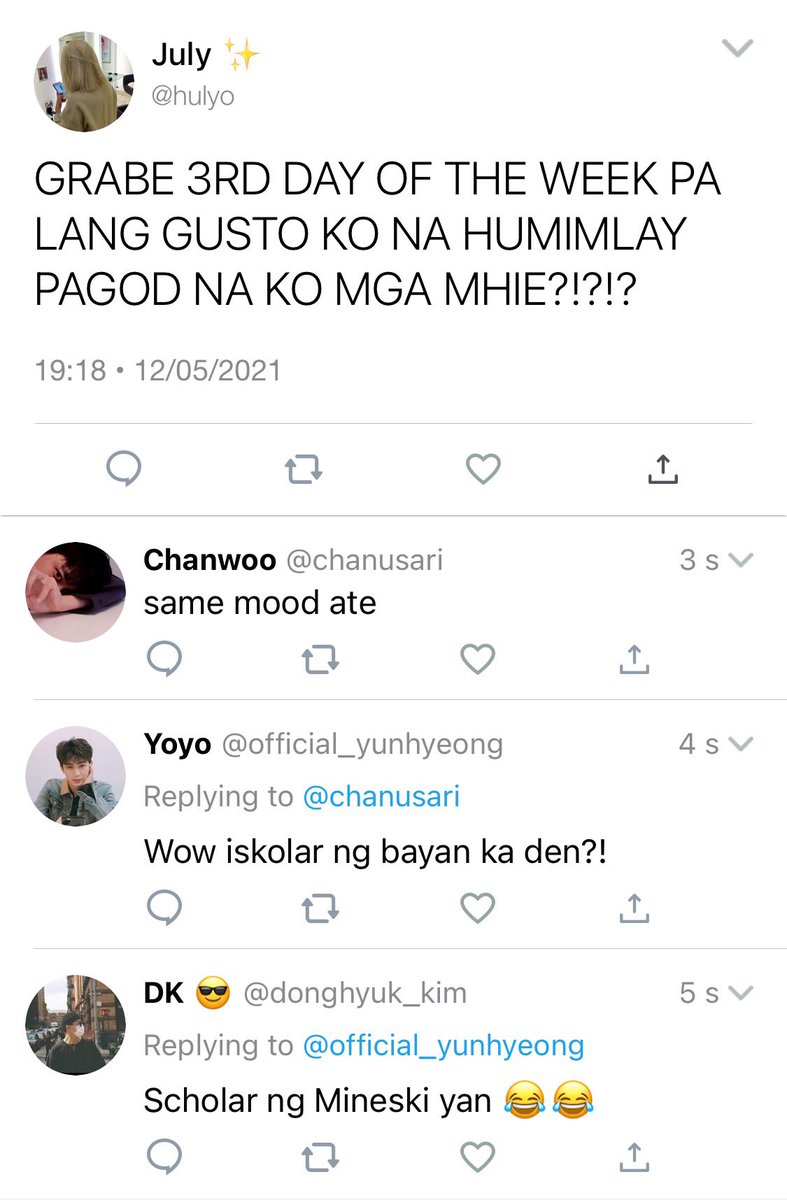This screenshot has height=1200, width=787.
Task: Like July's main tweet
Action: click(x=483, y=468)
